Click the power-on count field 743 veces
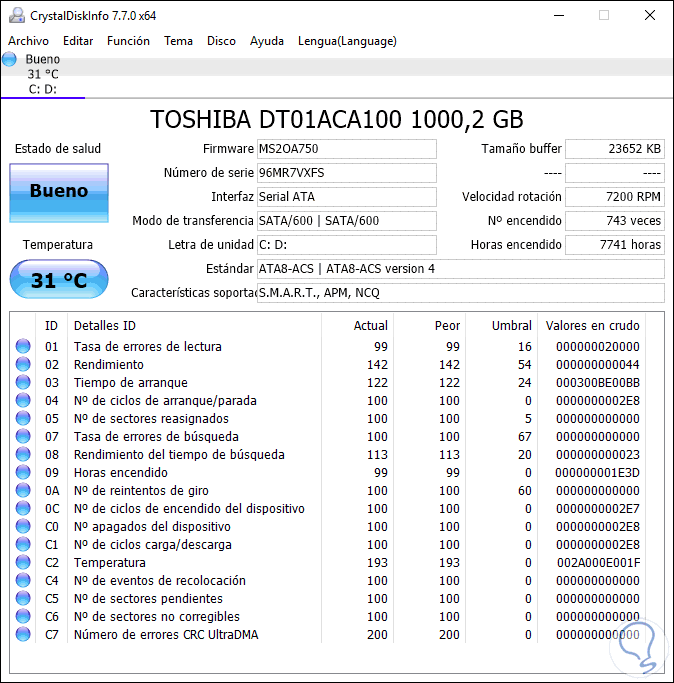The height and width of the screenshot is (683, 674). pos(615,221)
